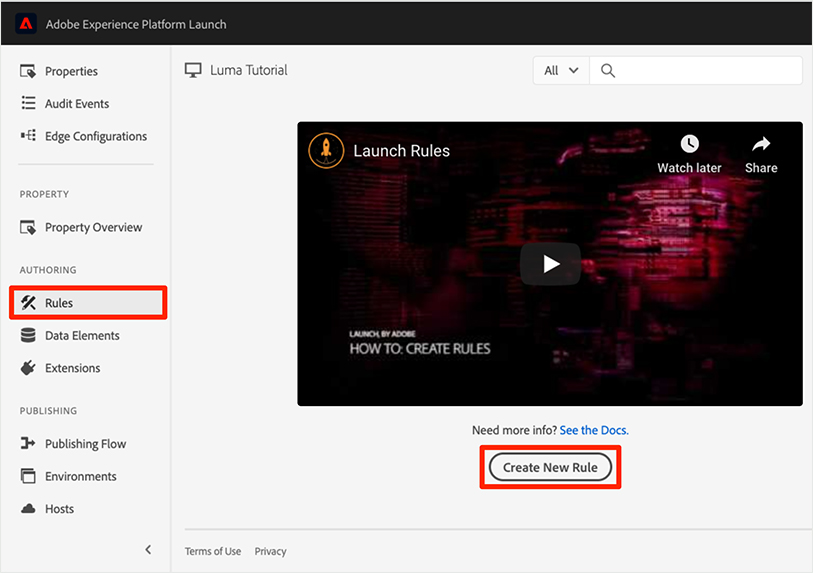Click the Extensions plug icon
The width and height of the screenshot is (813, 573).
click(28, 368)
